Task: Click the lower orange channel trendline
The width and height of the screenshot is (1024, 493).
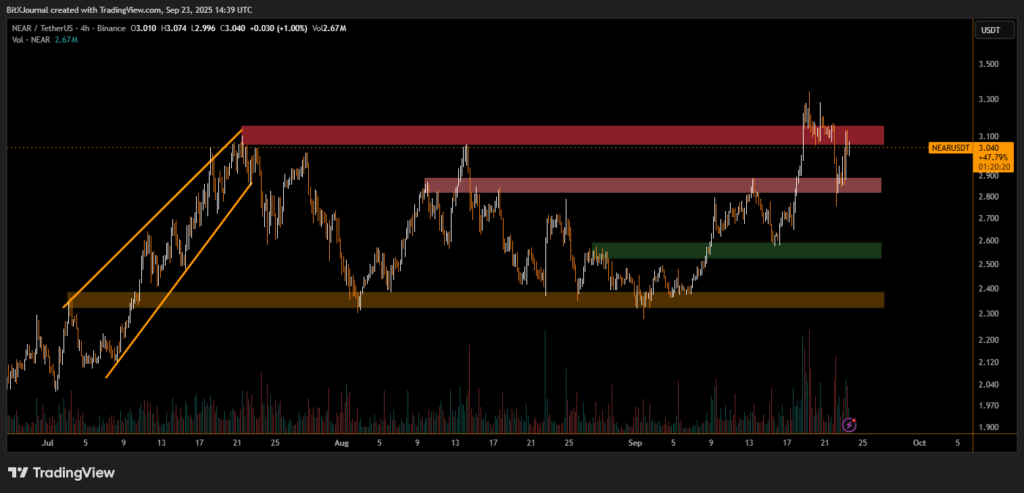Action: 178,280
